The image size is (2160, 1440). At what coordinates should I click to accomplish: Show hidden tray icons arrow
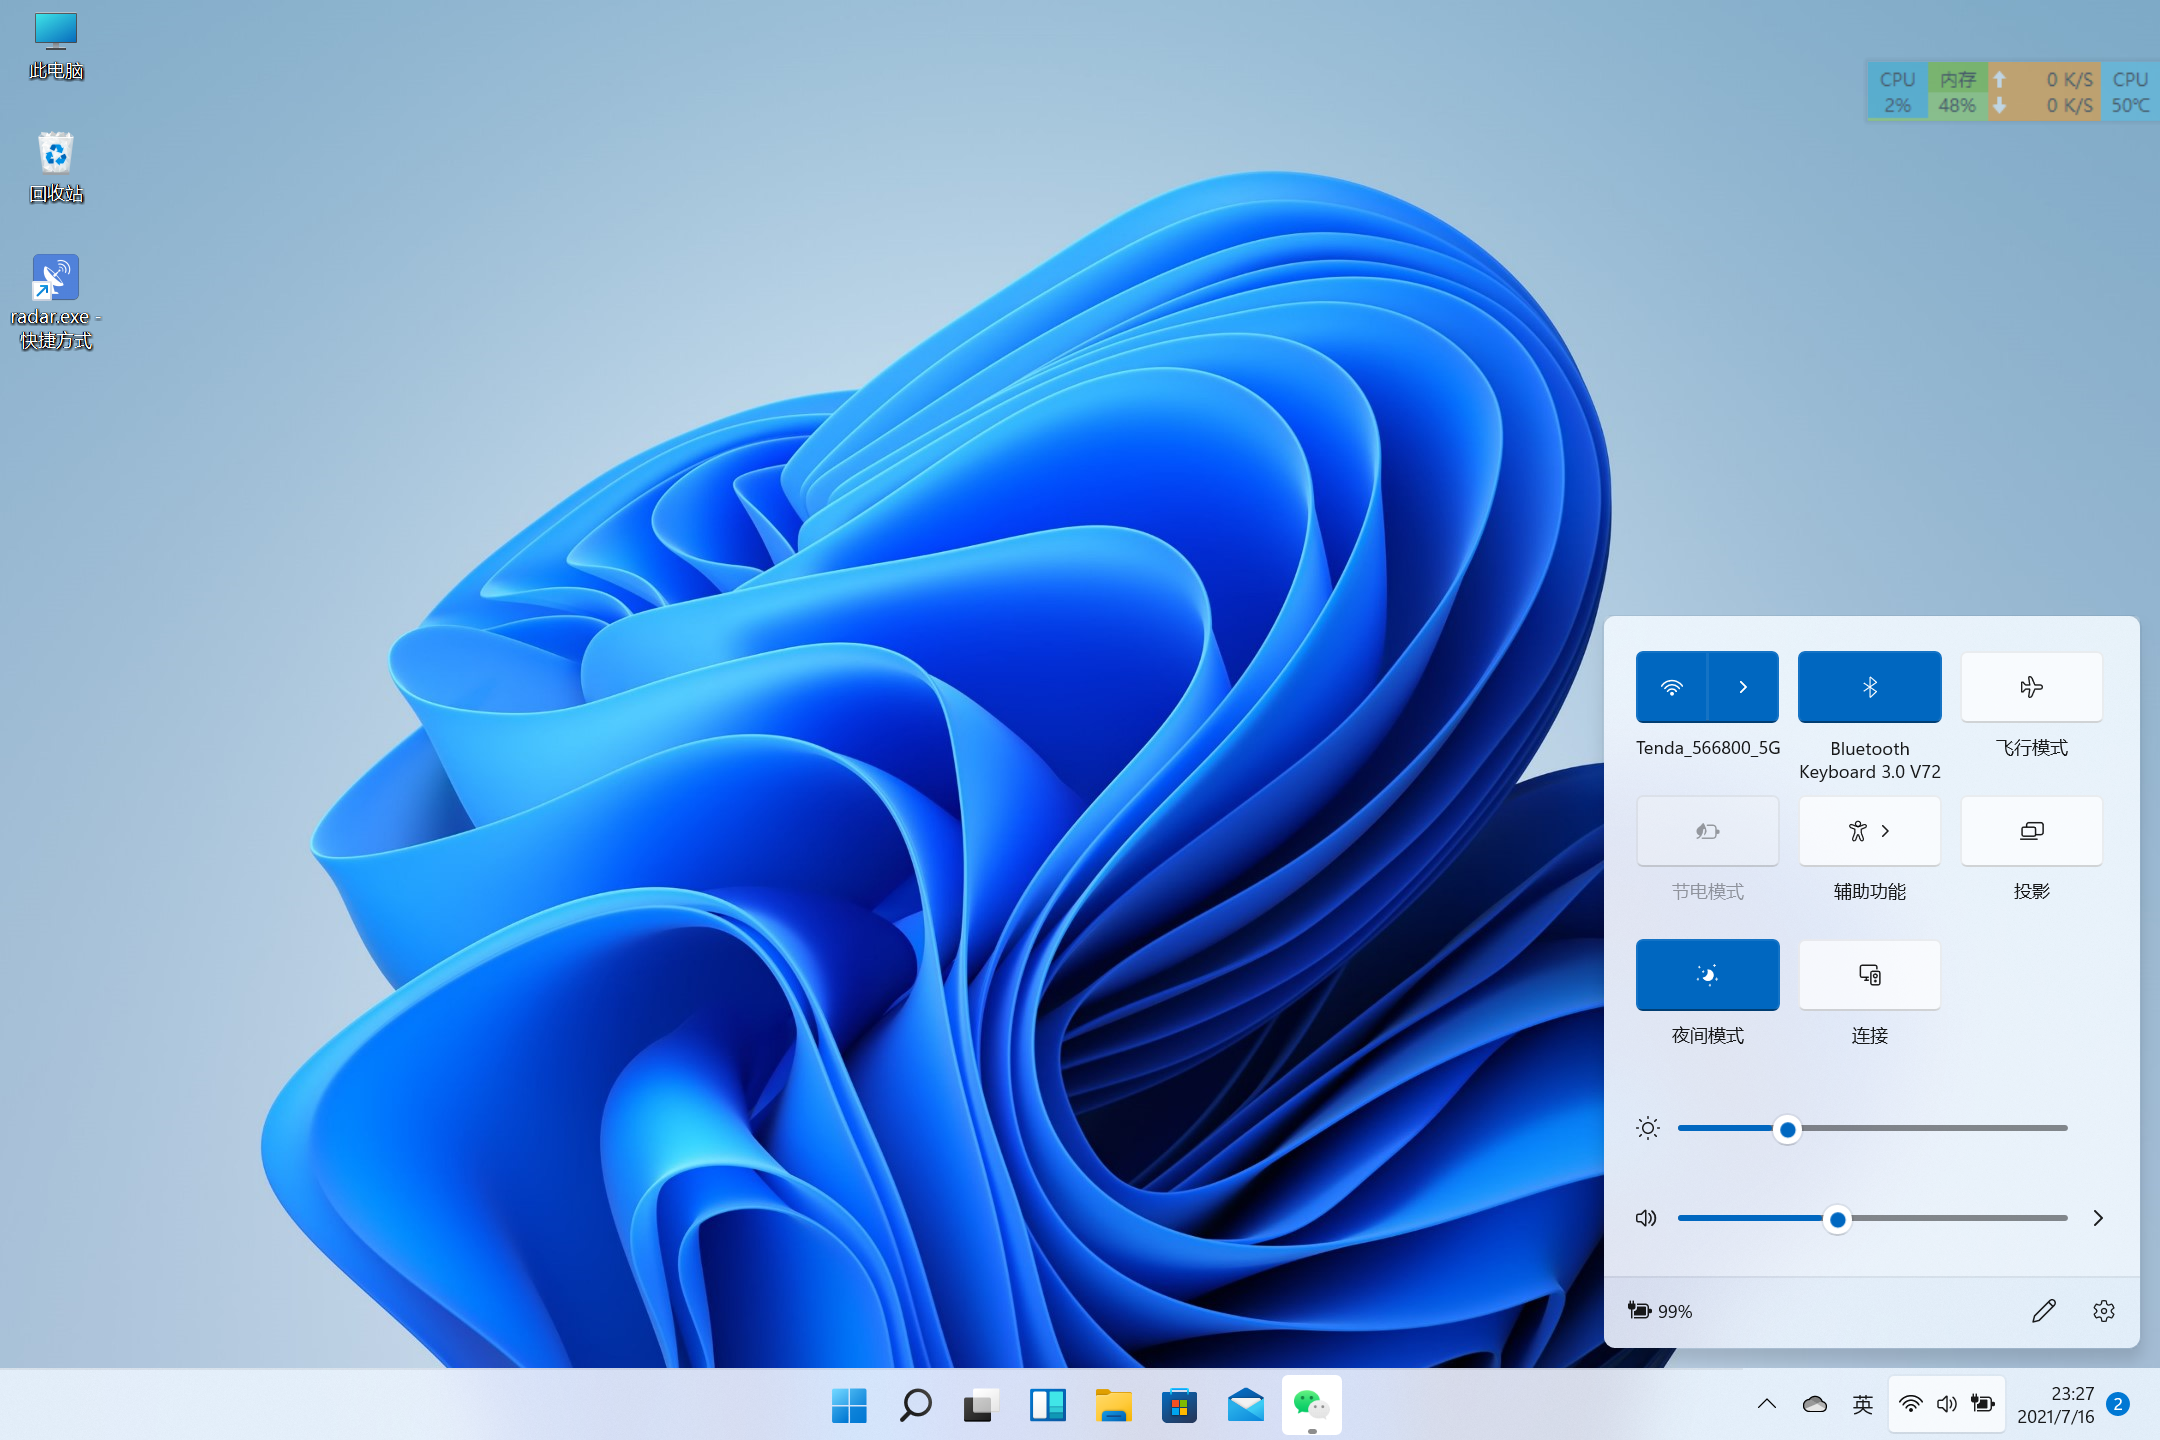coord(1767,1404)
